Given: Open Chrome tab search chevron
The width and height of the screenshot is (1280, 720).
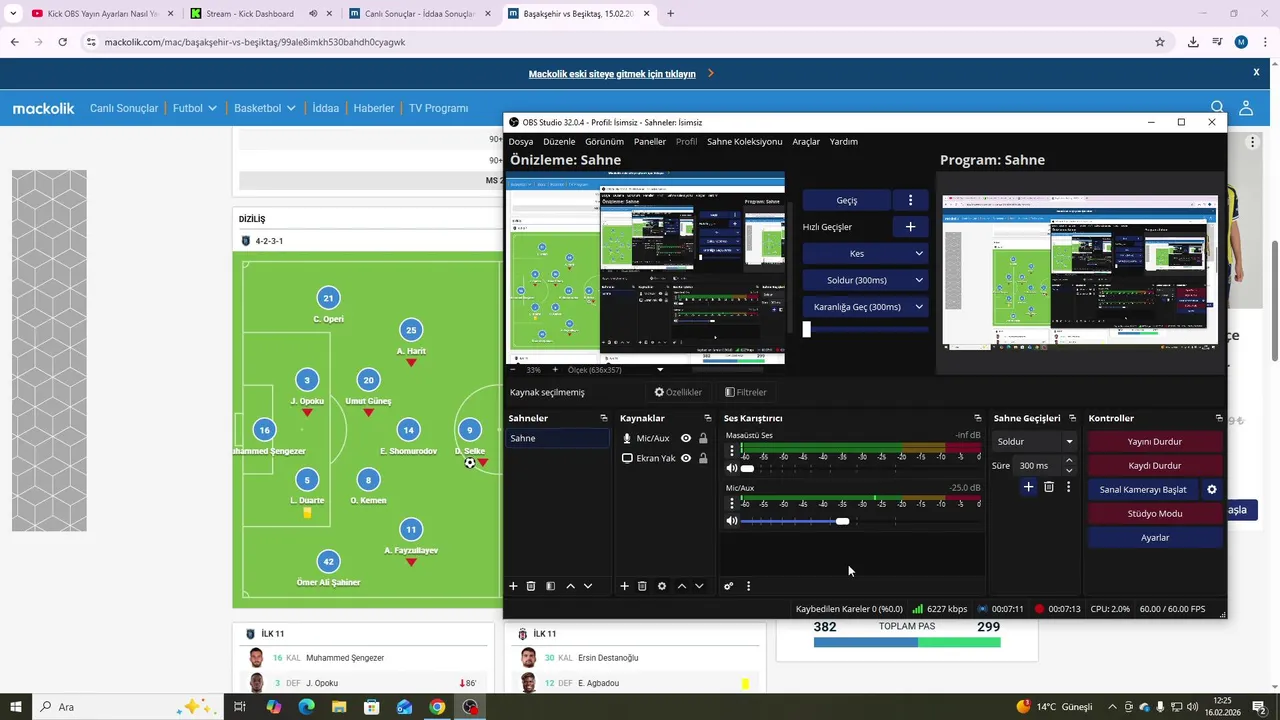Looking at the screenshot, I should tap(14, 14).
